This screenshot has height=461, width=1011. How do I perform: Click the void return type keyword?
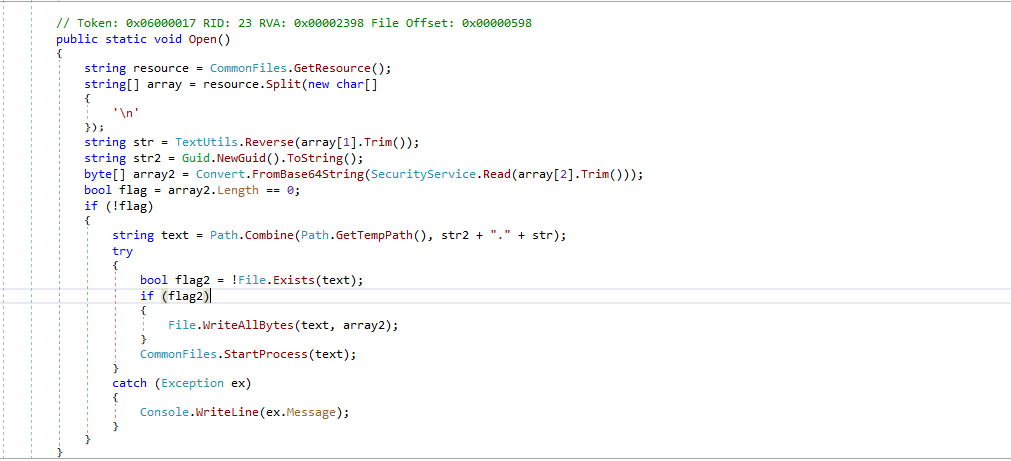(168, 39)
